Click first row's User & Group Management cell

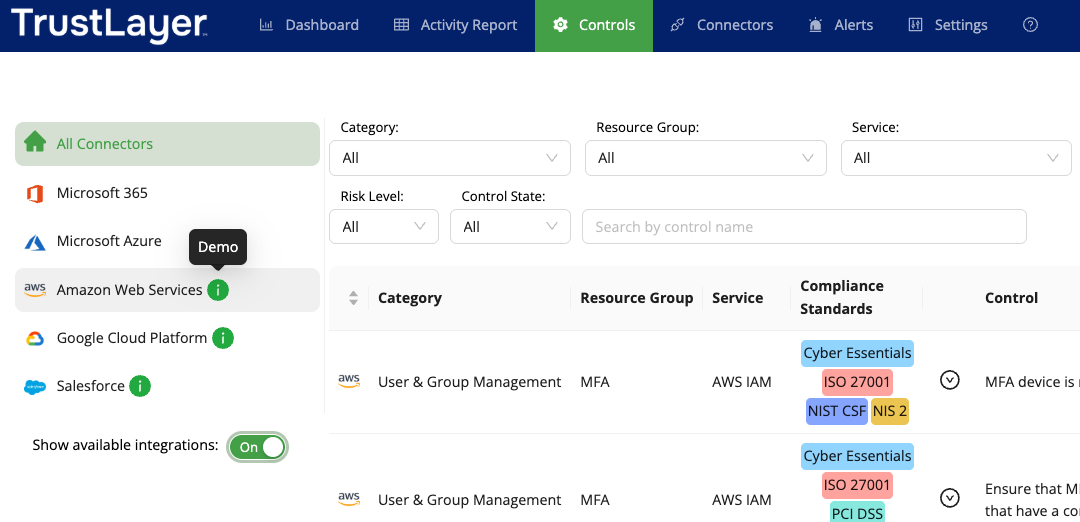point(470,382)
